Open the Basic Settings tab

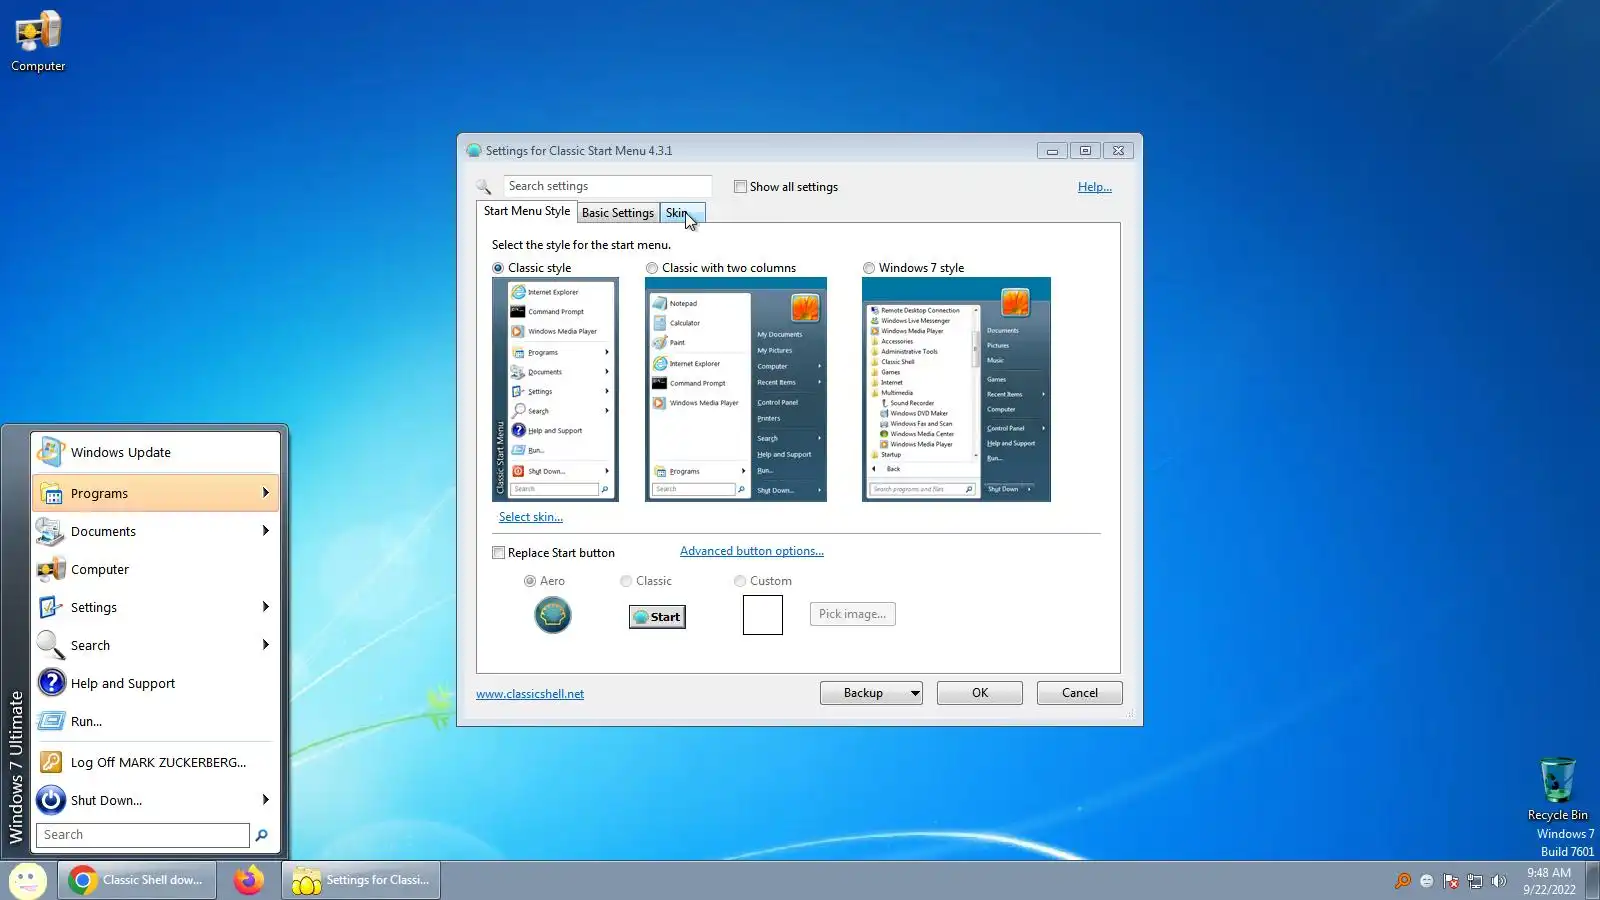point(618,213)
